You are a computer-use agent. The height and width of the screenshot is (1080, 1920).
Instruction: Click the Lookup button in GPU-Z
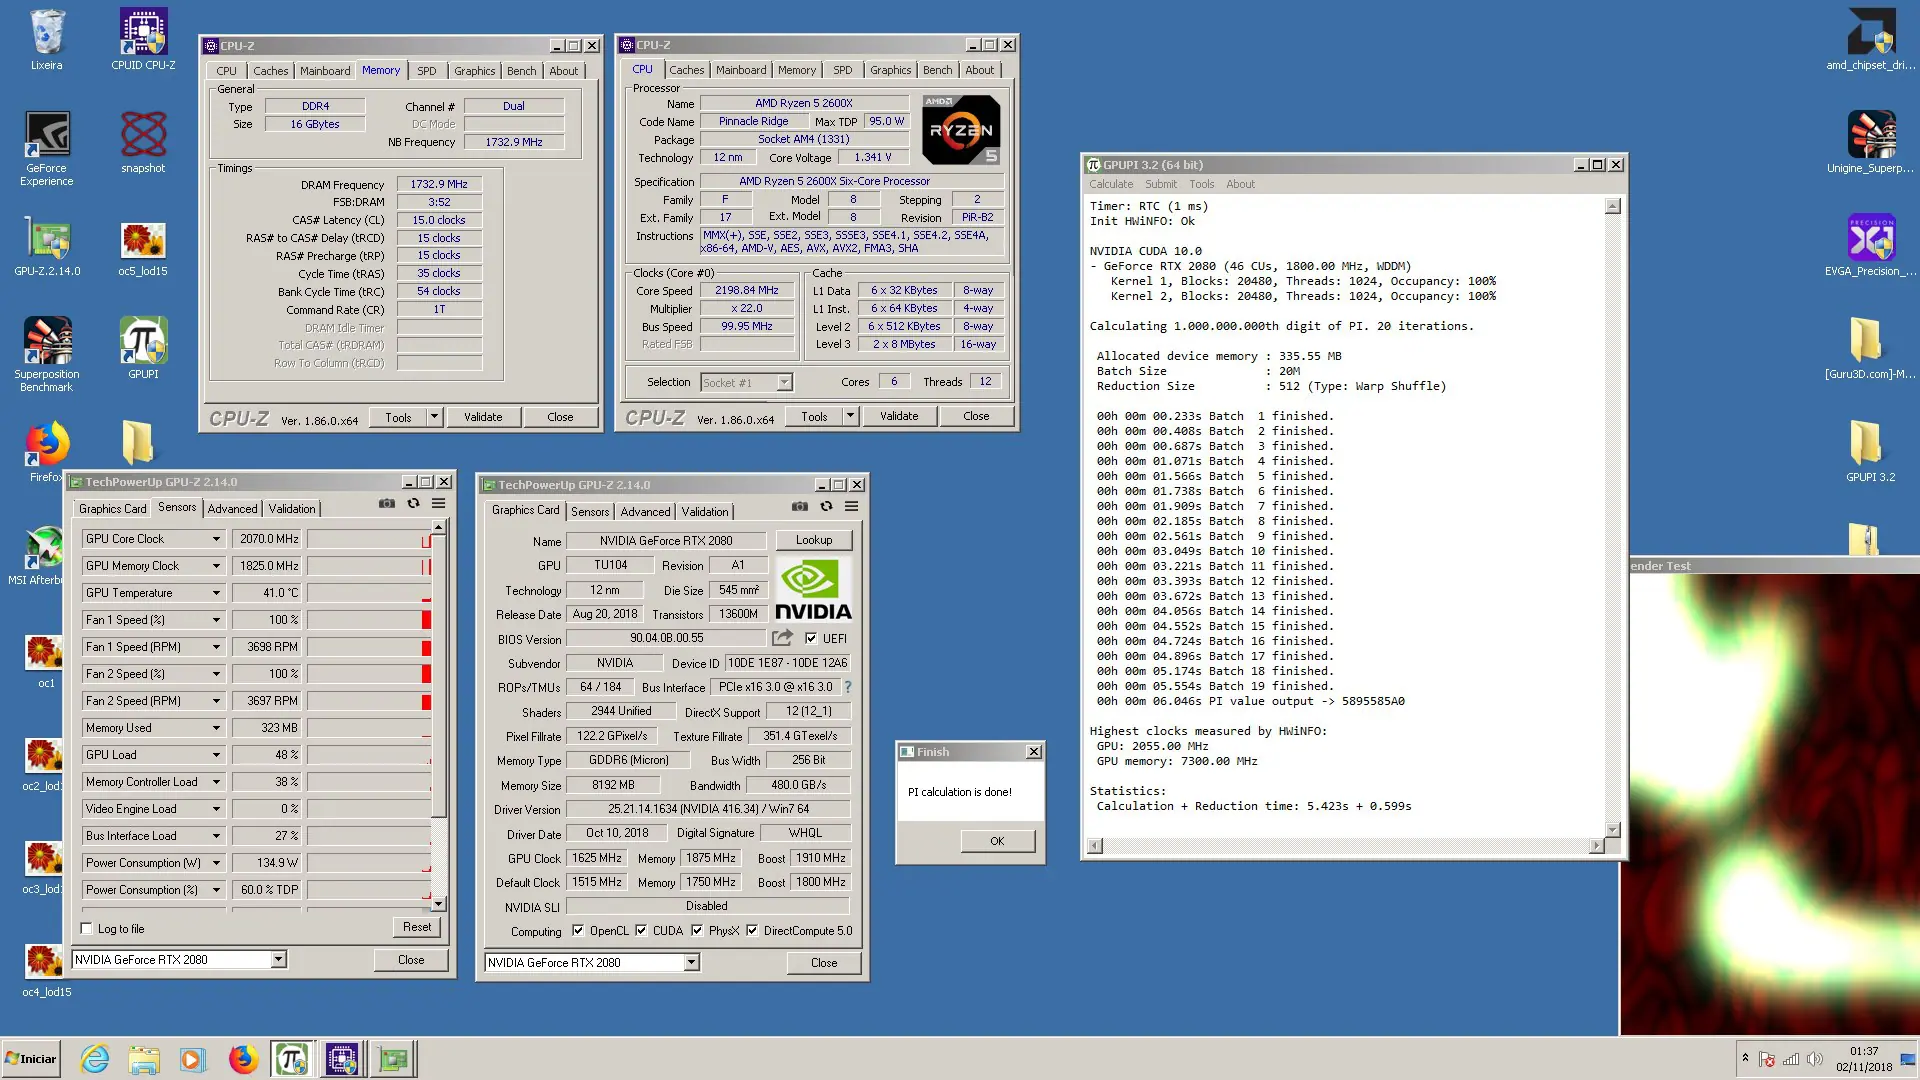point(814,540)
